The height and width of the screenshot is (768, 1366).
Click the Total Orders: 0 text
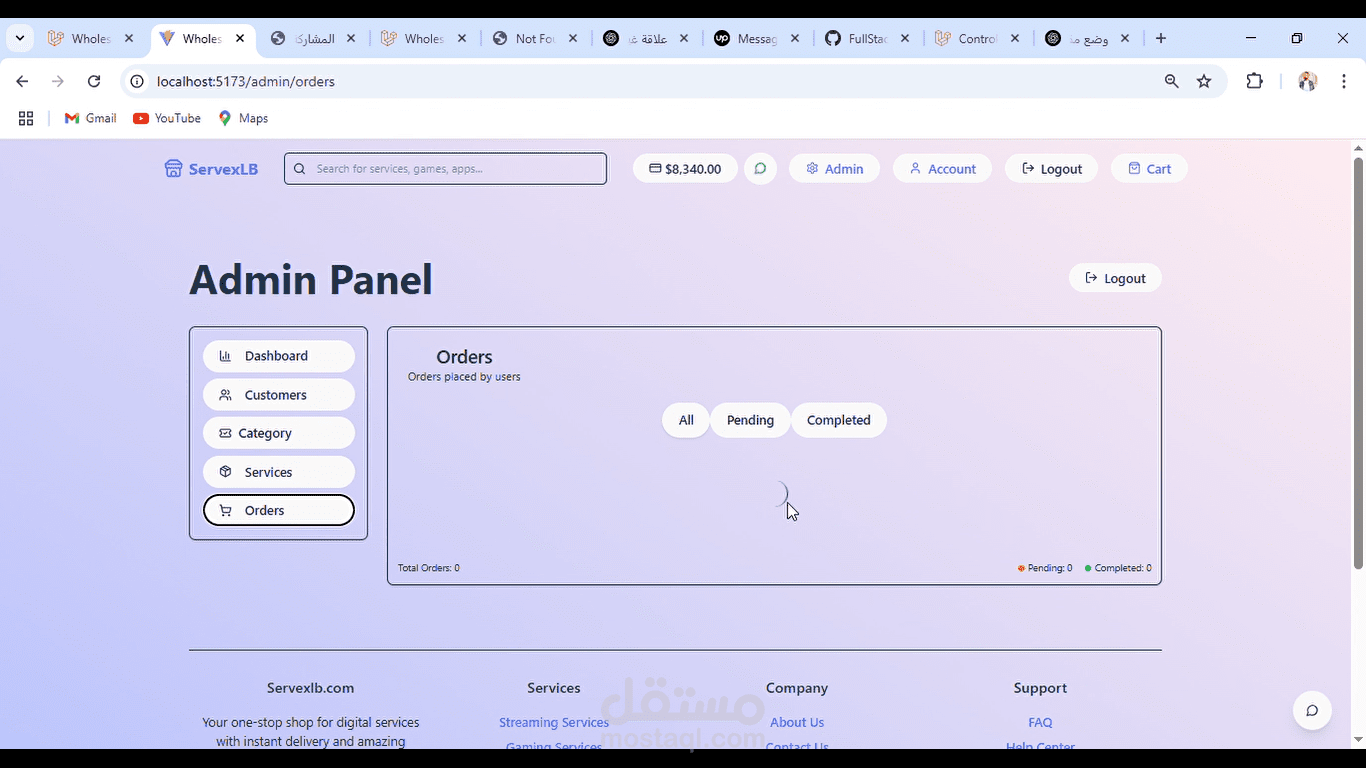[x=429, y=568]
